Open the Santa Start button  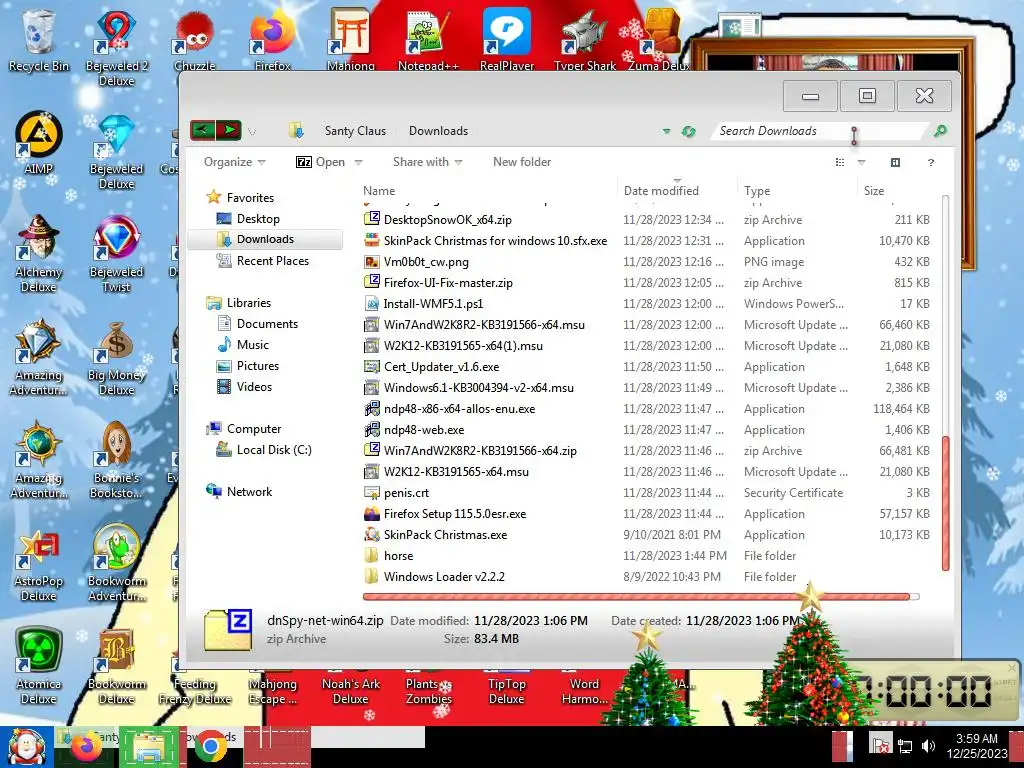(x=26, y=747)
